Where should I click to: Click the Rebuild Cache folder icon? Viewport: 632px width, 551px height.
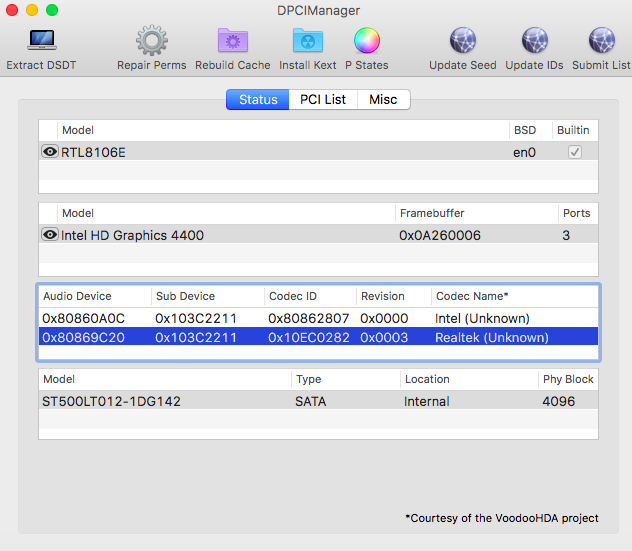[233, 41]
